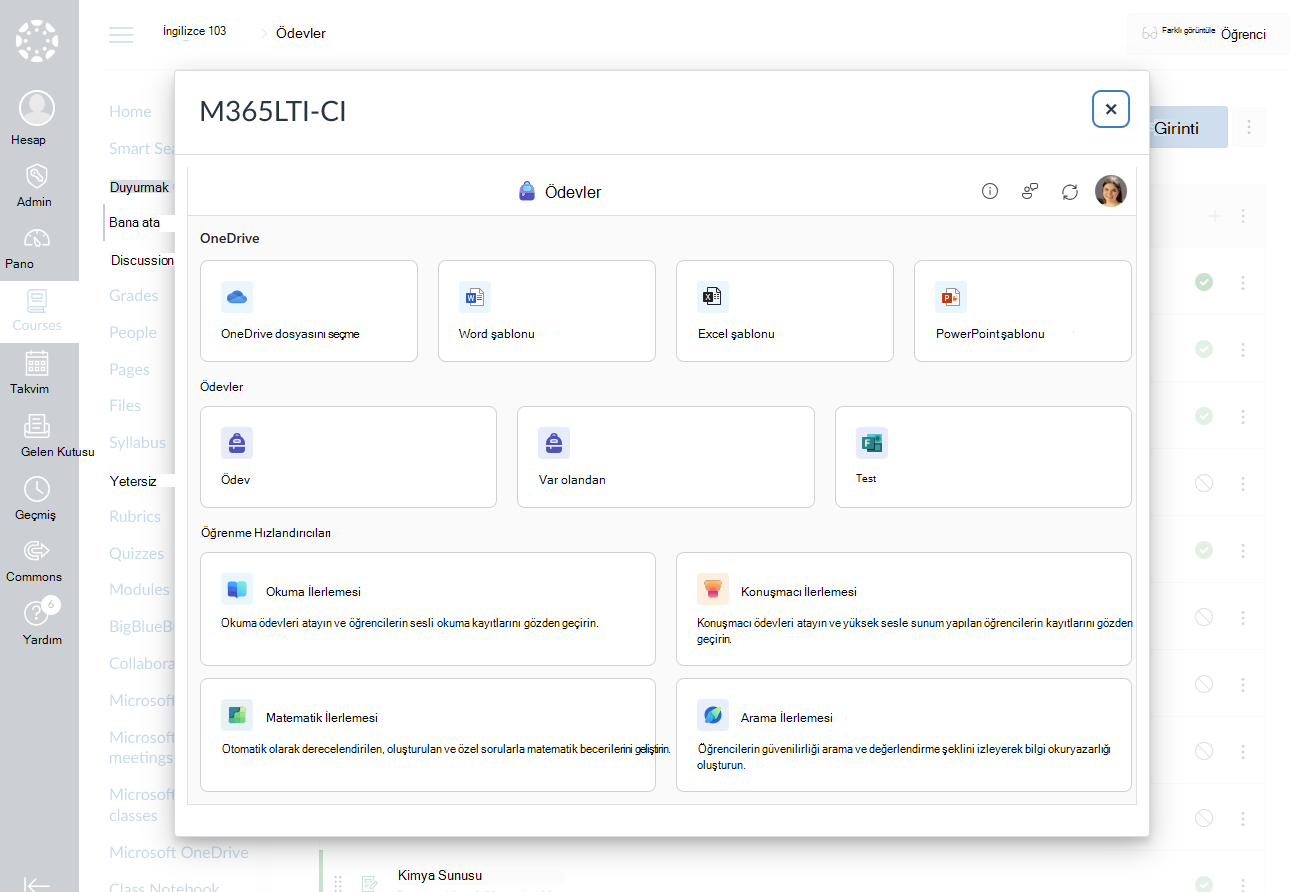The height and width of the screenshot is (892, 1298).
Task: Click the Ödevler breadcrumb link
Action: click(x=301, y=33)
